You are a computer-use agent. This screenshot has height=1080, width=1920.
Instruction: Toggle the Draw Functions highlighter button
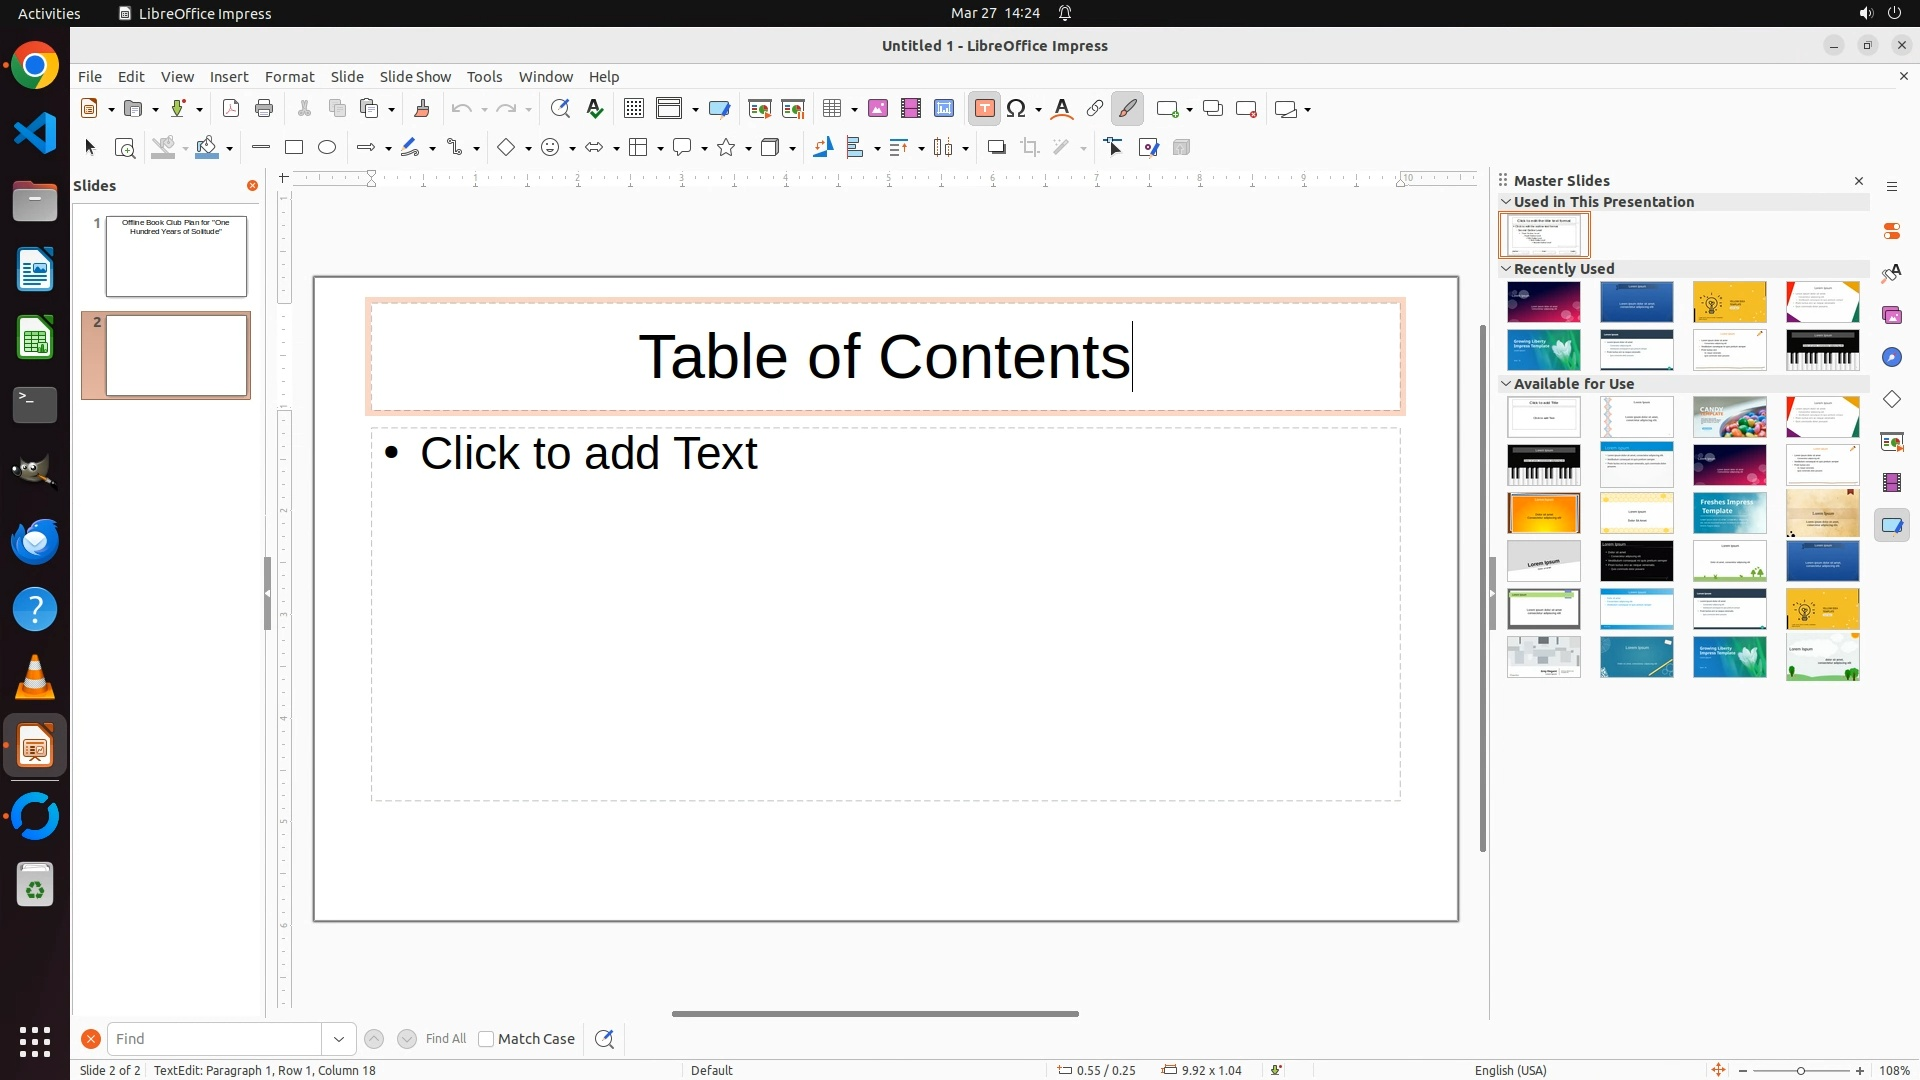click(1128, 109)
